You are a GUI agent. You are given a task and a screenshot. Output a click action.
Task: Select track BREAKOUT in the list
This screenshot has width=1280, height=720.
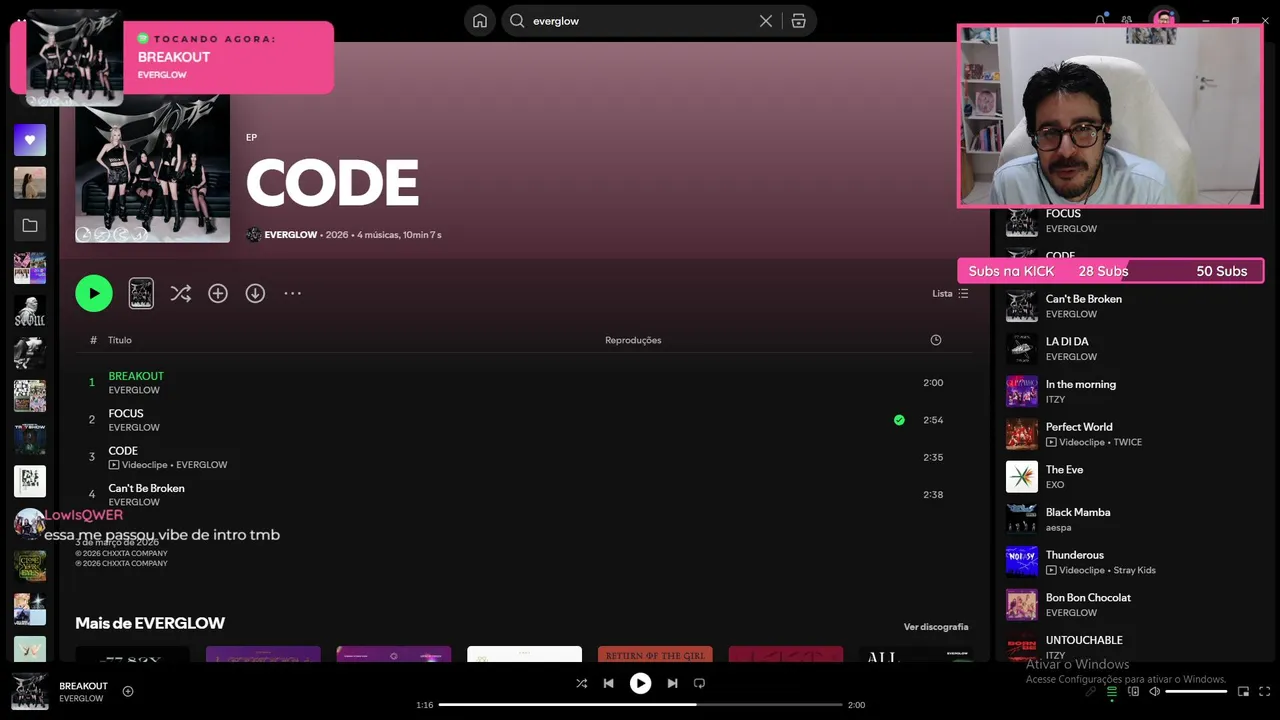(524, 383)
